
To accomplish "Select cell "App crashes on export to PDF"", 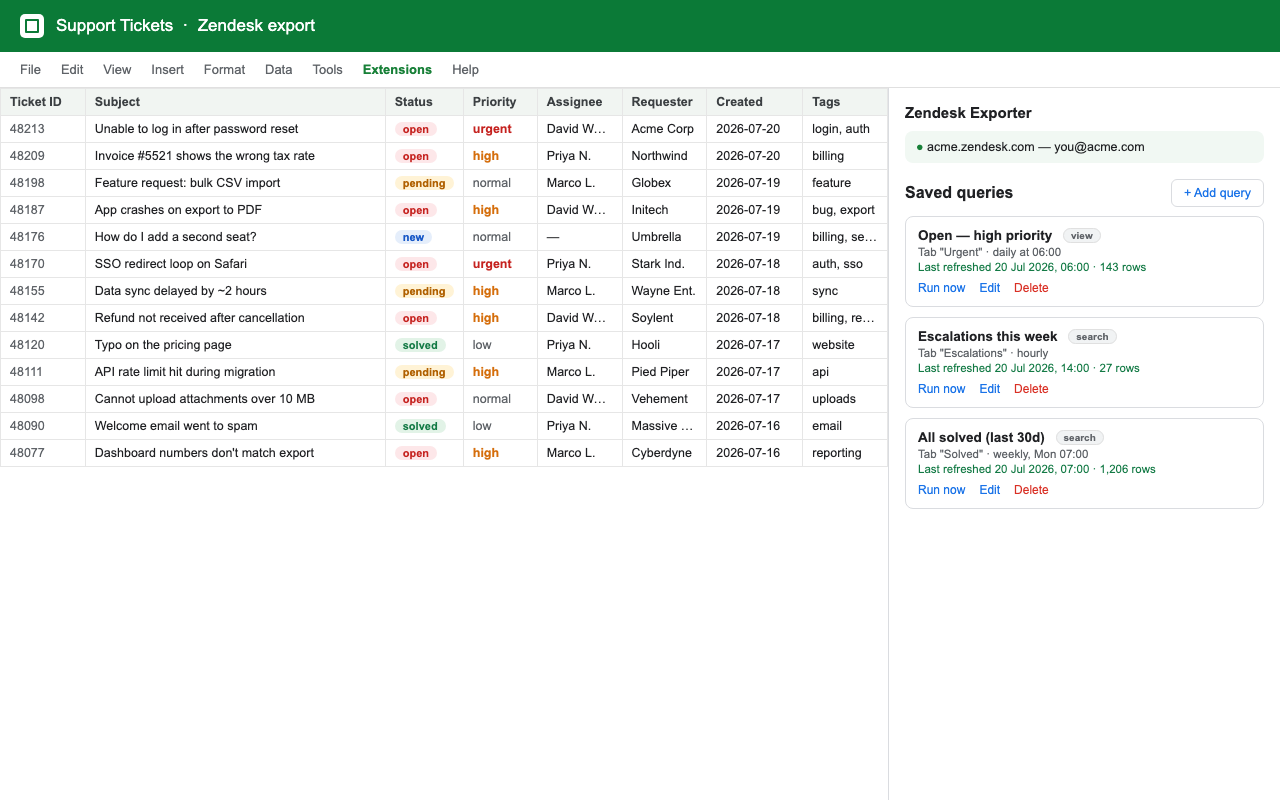I will 236,210.
